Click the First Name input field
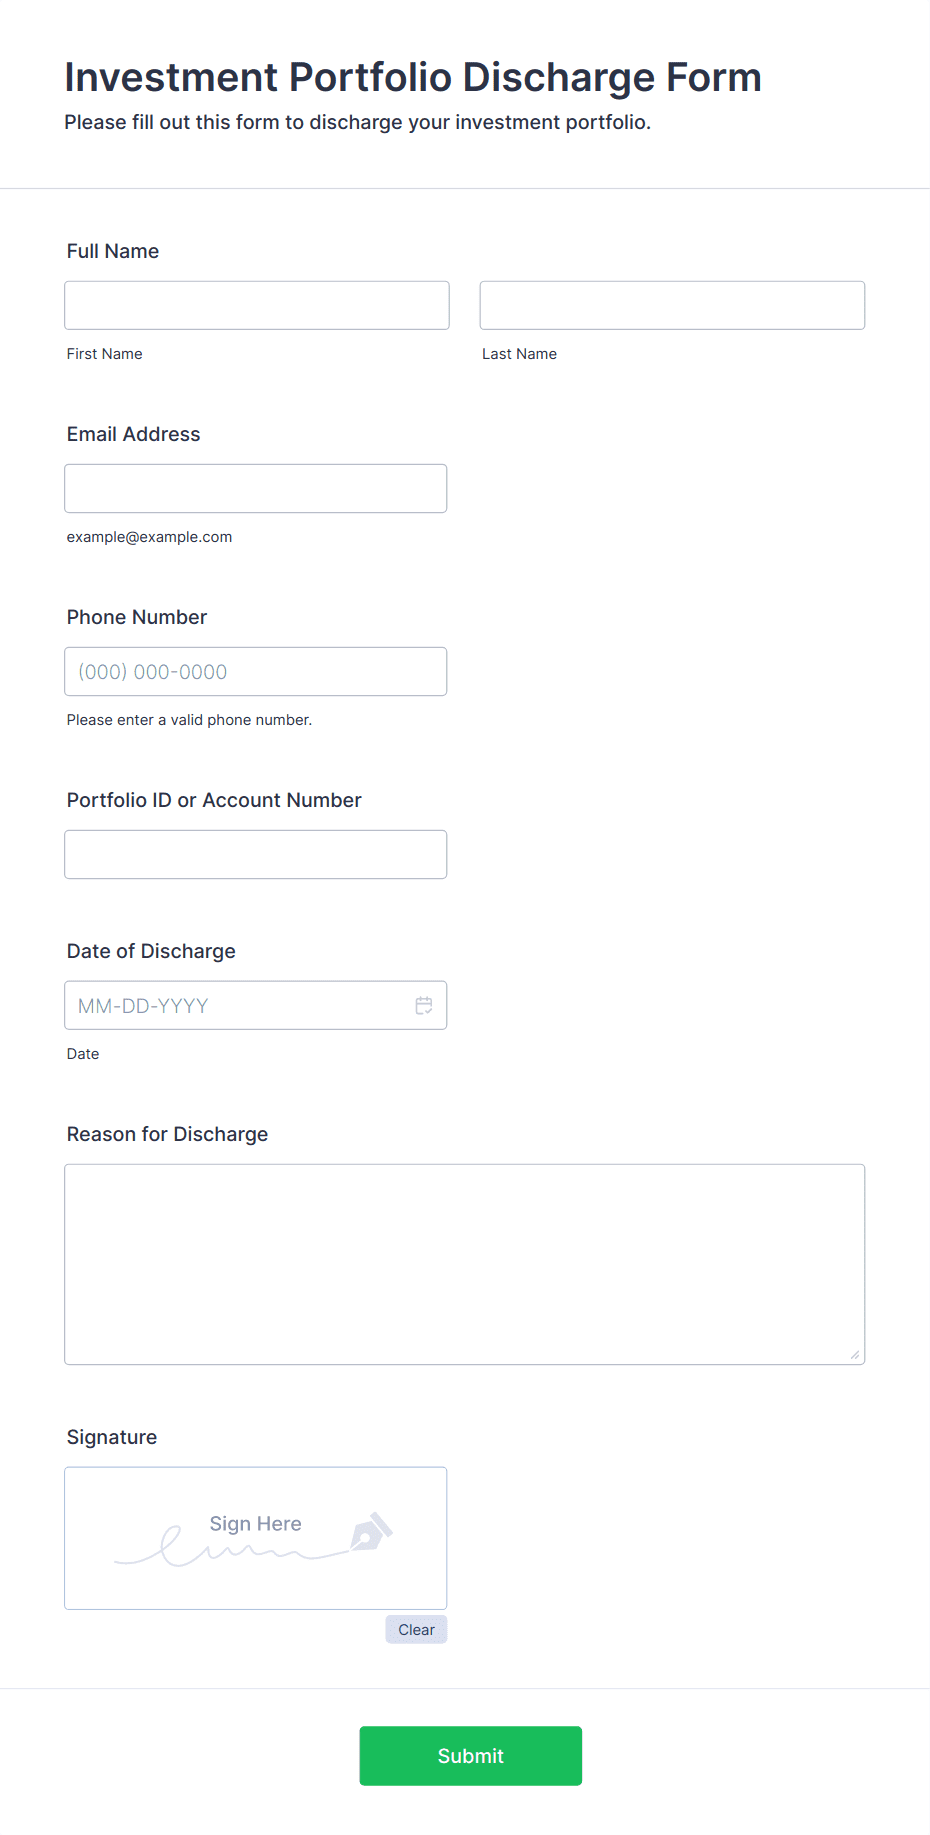Viewport: 930px width, 1835px height. [x=257, y=305]
